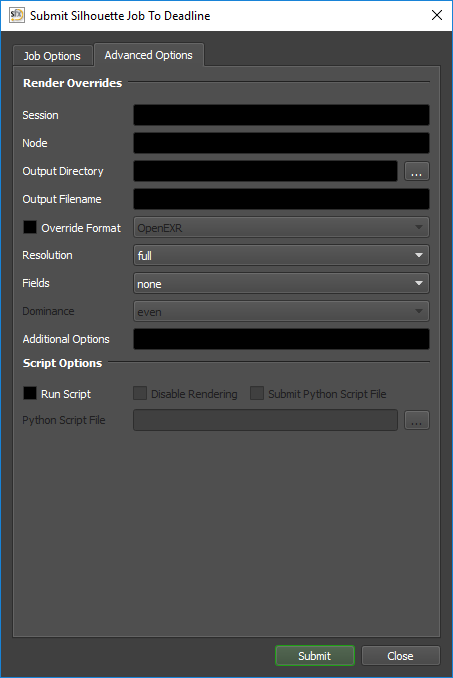The height and width of the screenshot is (678, 453).
Task: Click into the Node text field
Action: [x=281, y=143]
